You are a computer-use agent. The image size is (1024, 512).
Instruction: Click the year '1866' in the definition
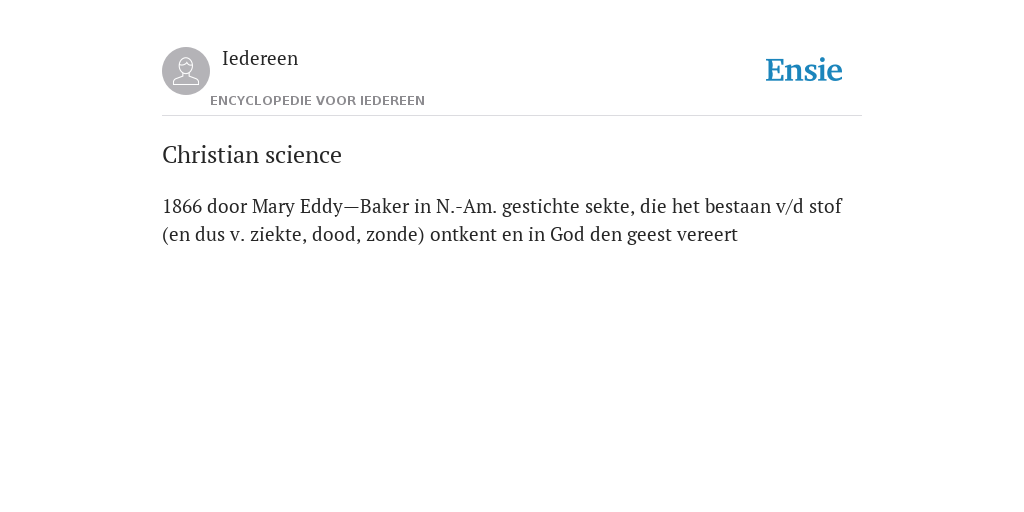[182, 206]
